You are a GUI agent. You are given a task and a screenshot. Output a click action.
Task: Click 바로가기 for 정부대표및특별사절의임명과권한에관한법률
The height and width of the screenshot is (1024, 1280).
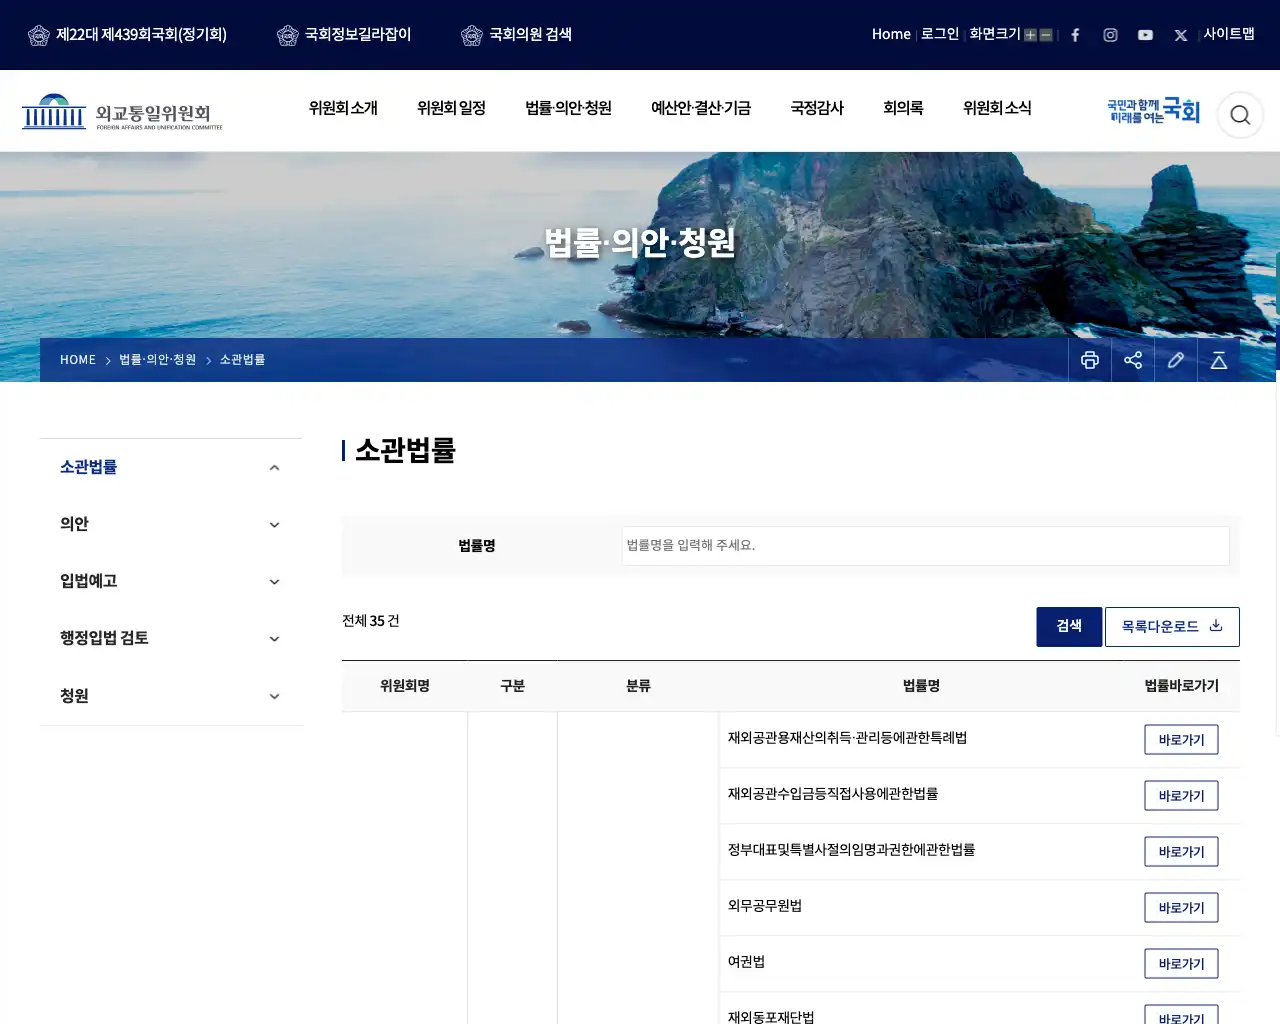[x=1181, y=852]
